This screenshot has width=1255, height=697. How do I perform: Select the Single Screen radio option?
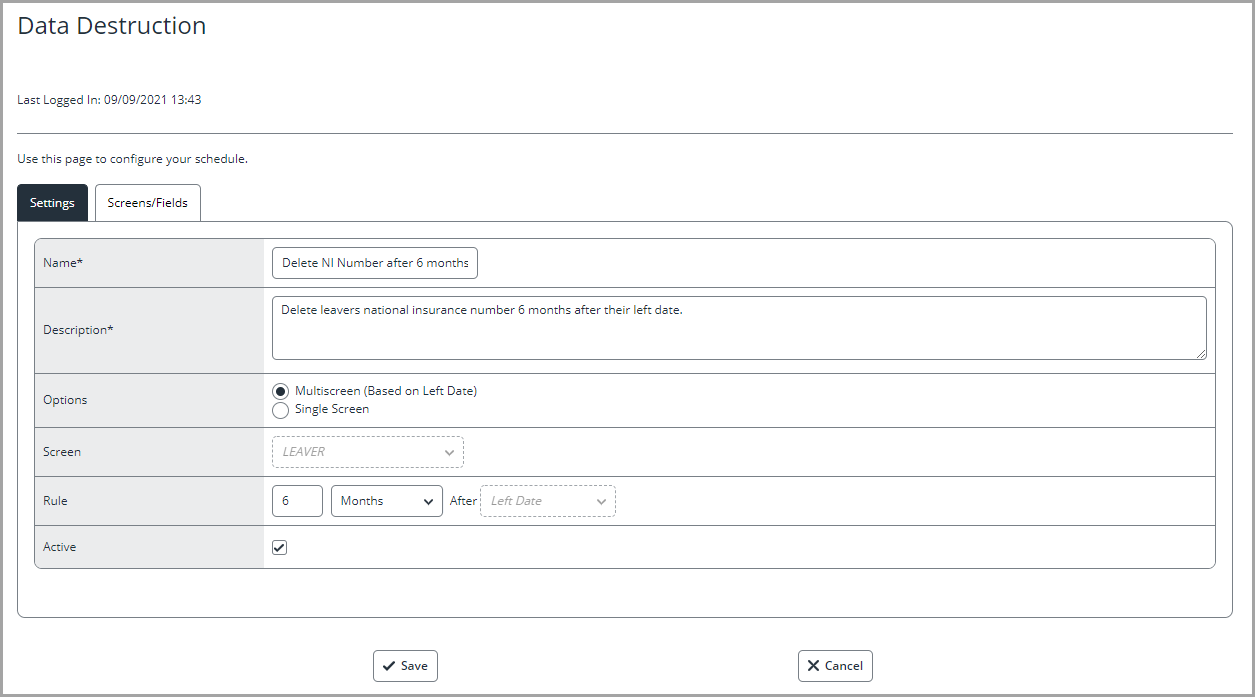[x=280, y=409]
